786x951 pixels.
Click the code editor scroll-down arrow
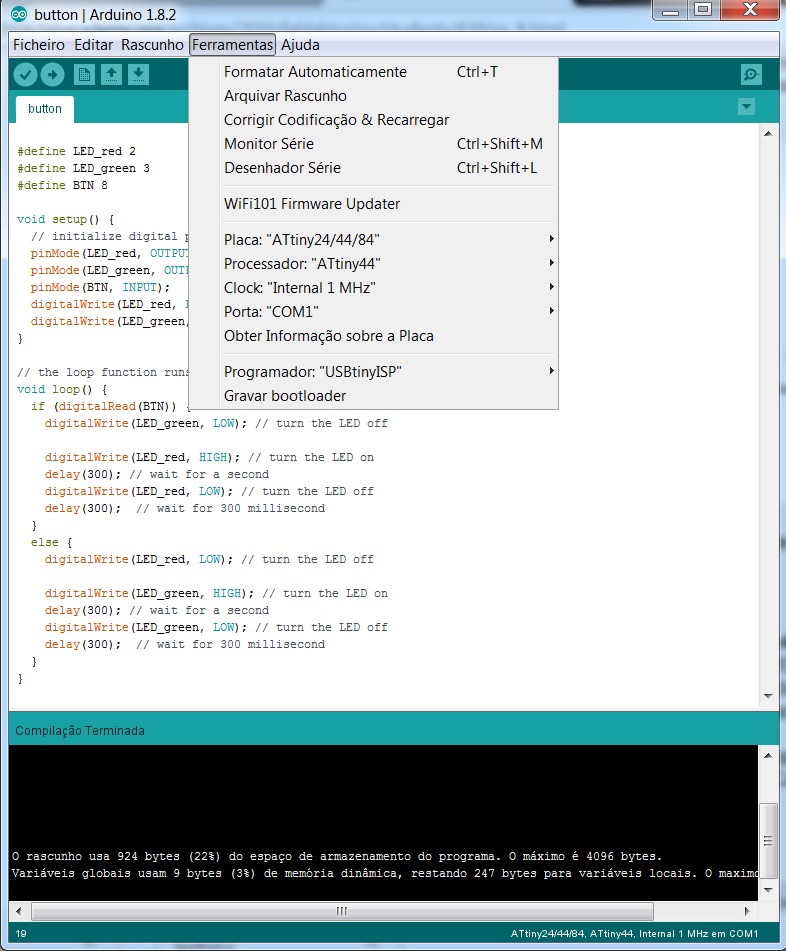(768, 696)
